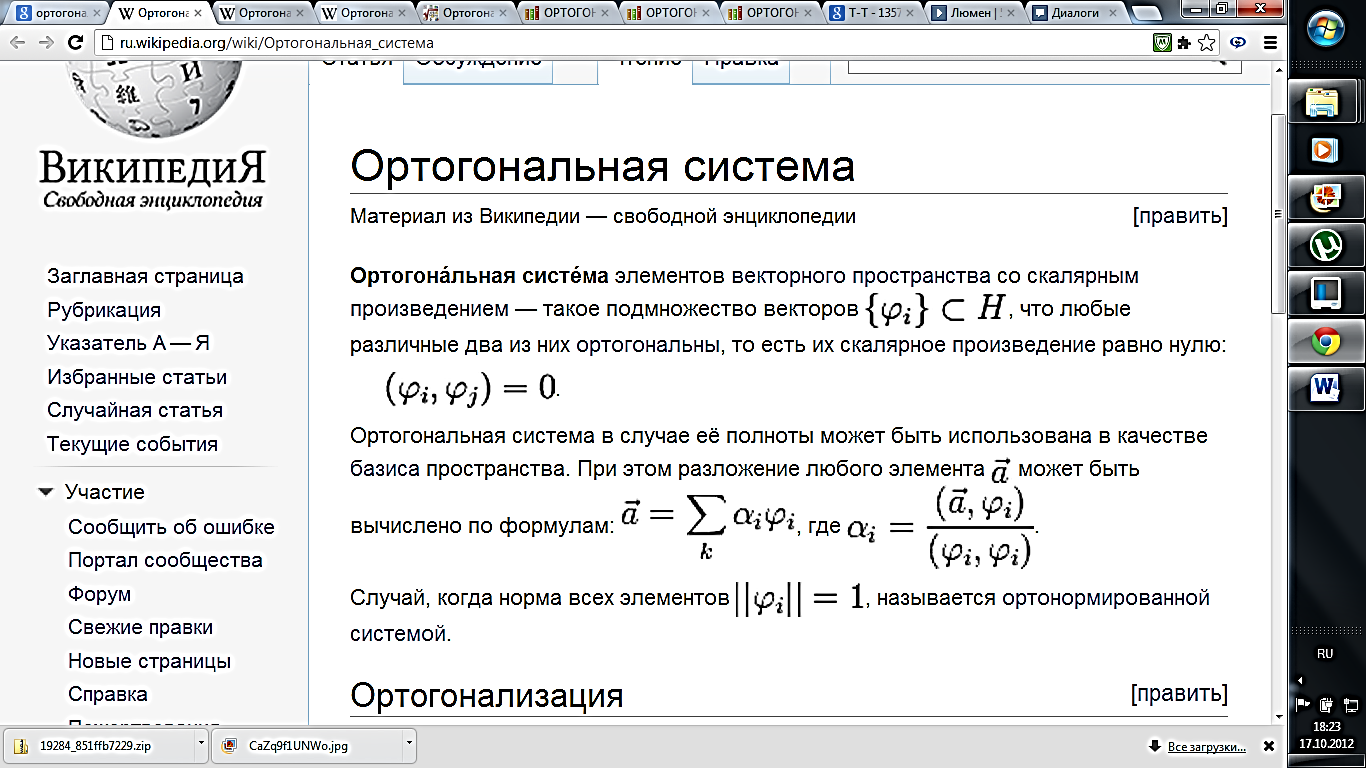Open downloaded image CaZq9f1UNWo.jpg
The height and width of the screenshot is (768, 1366).
[x=305, y=745]
